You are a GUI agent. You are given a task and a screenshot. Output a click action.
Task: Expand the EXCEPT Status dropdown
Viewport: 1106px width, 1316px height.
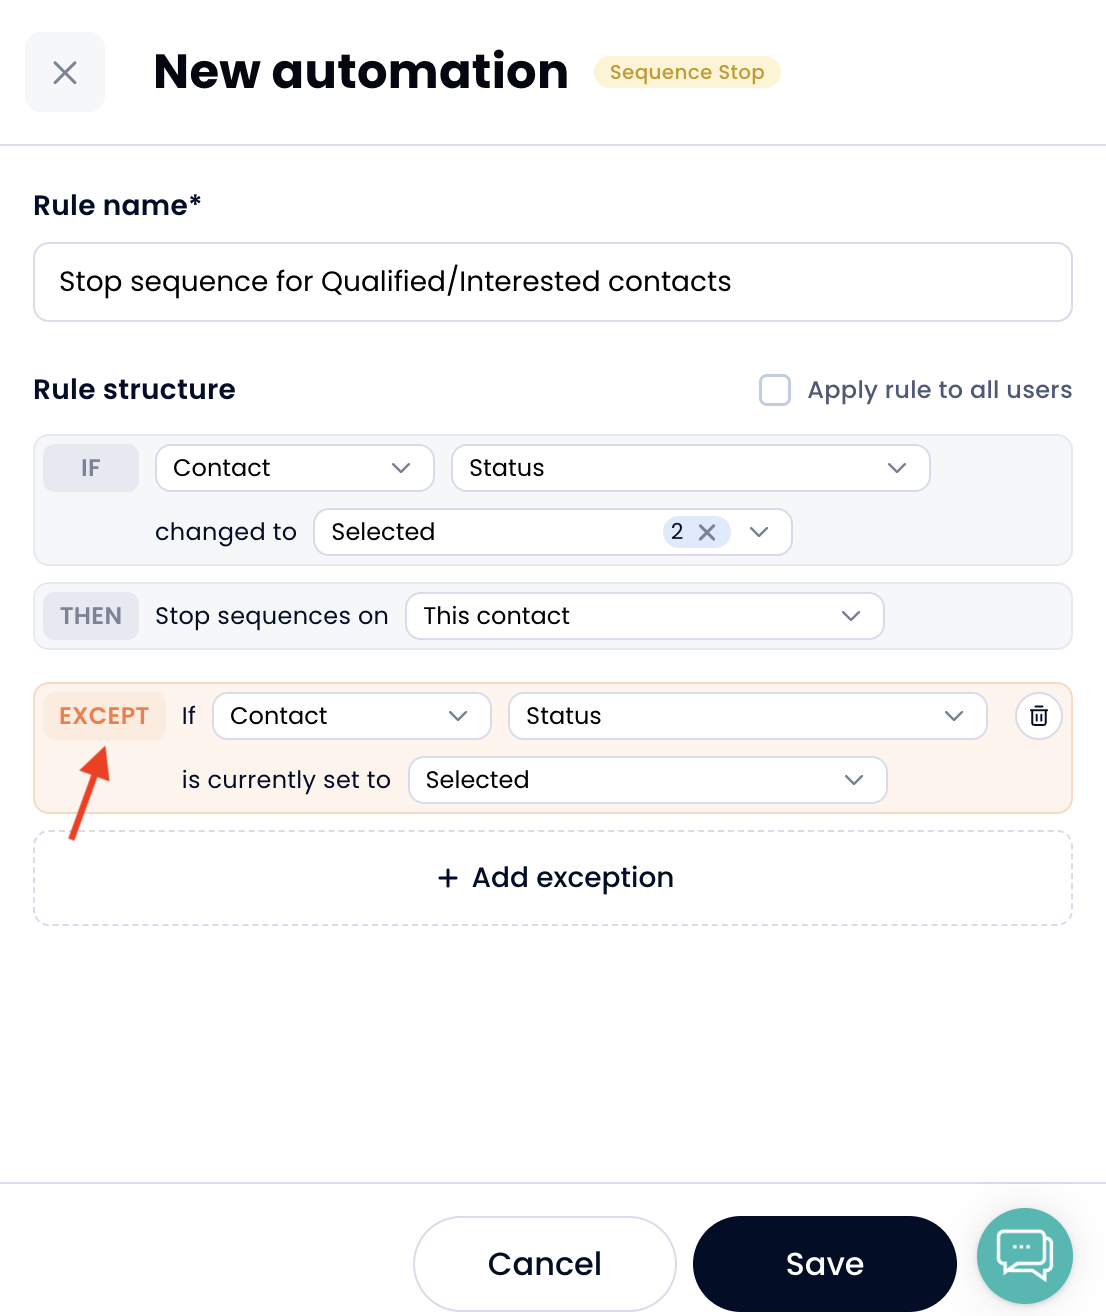(x=748, y=716)
